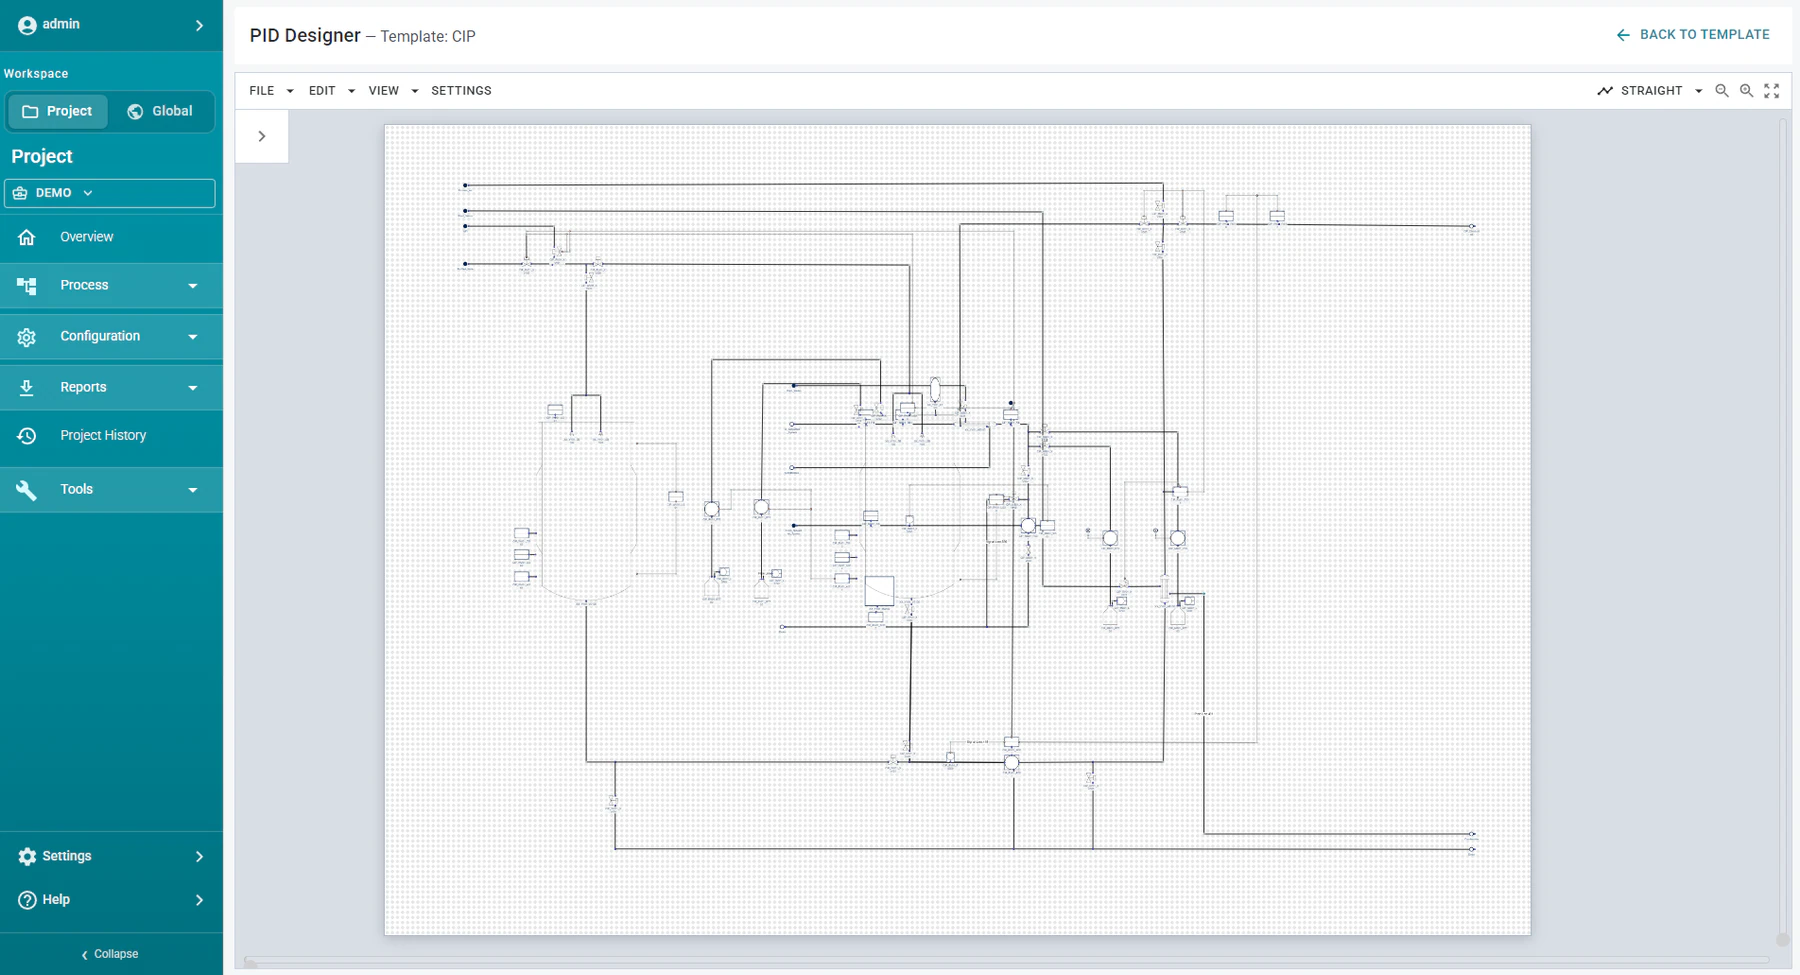This screenshot has height=975, width=1800.
Task: Open the Help submenu chevron
Action: click(x=199, y=900)
